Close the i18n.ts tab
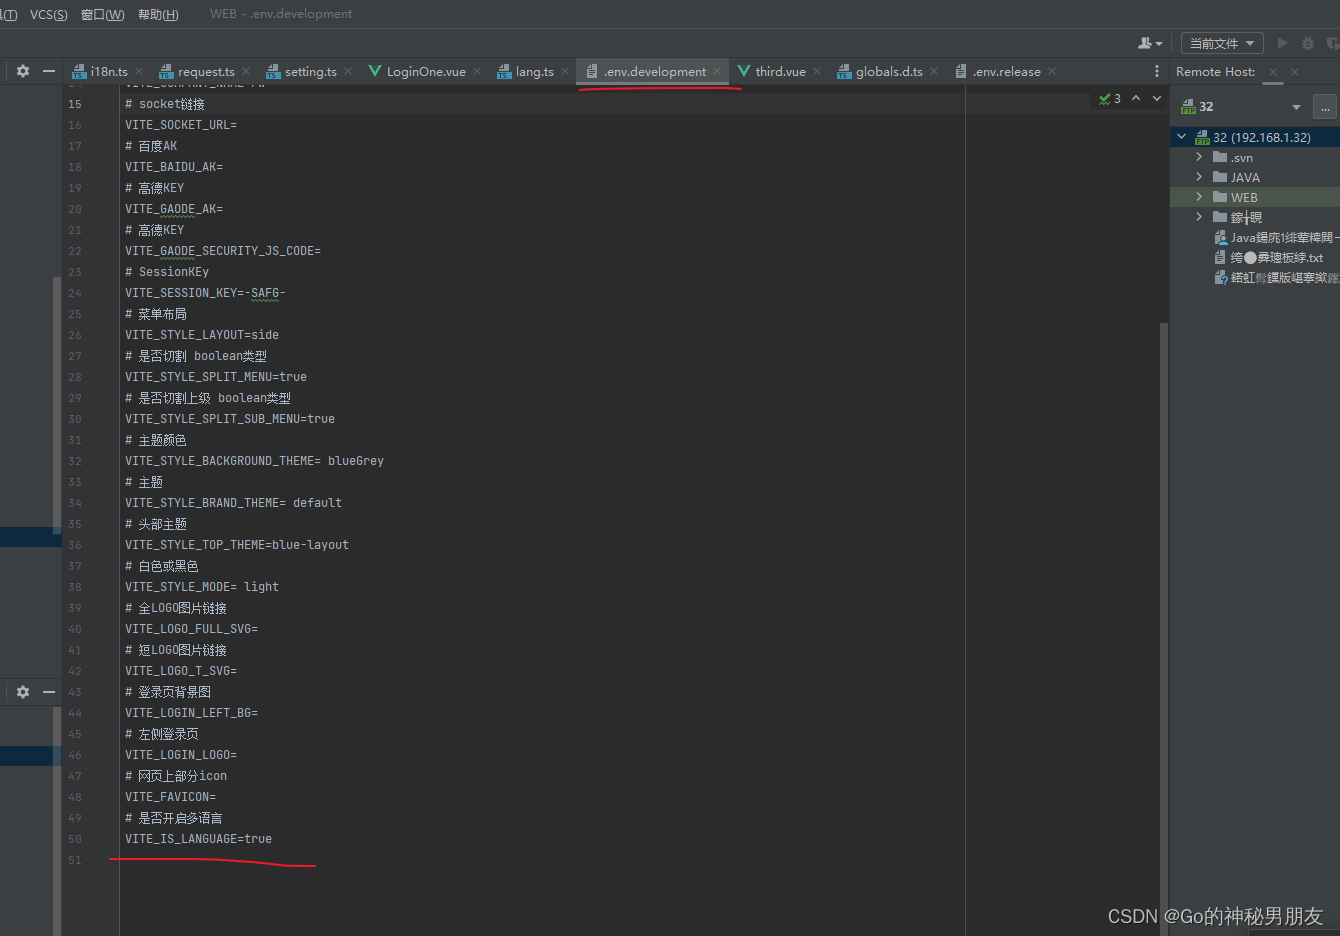This screenshot has width=1340, height=936. point(139,71)
